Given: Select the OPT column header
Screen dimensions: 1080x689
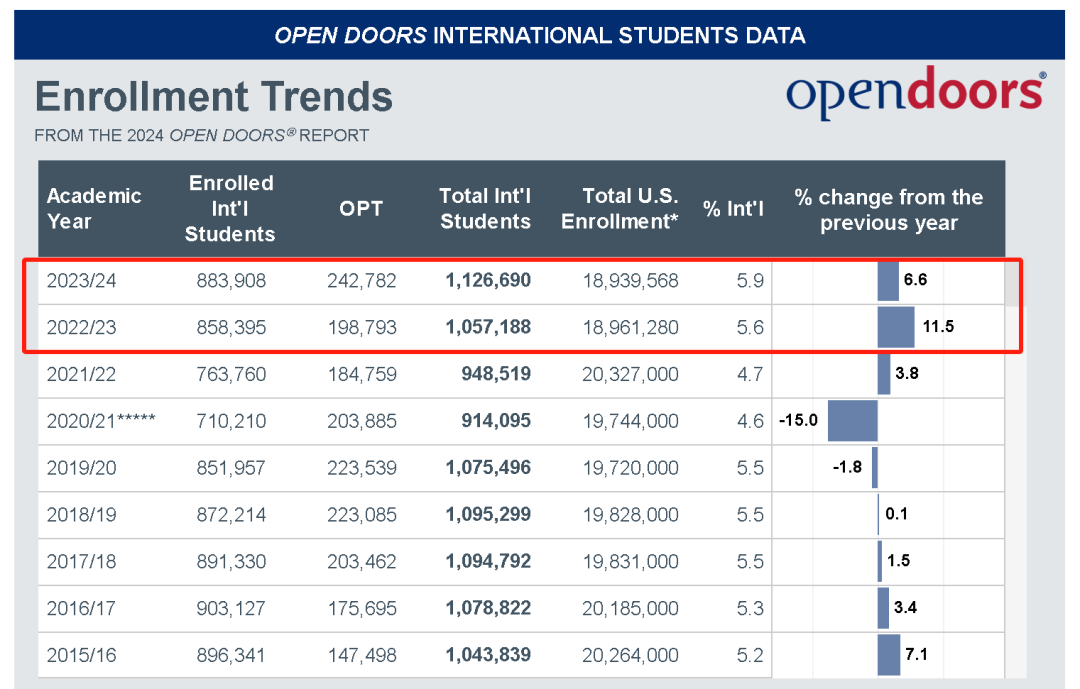Looking at the screenshot, I should tap(361, 209).
